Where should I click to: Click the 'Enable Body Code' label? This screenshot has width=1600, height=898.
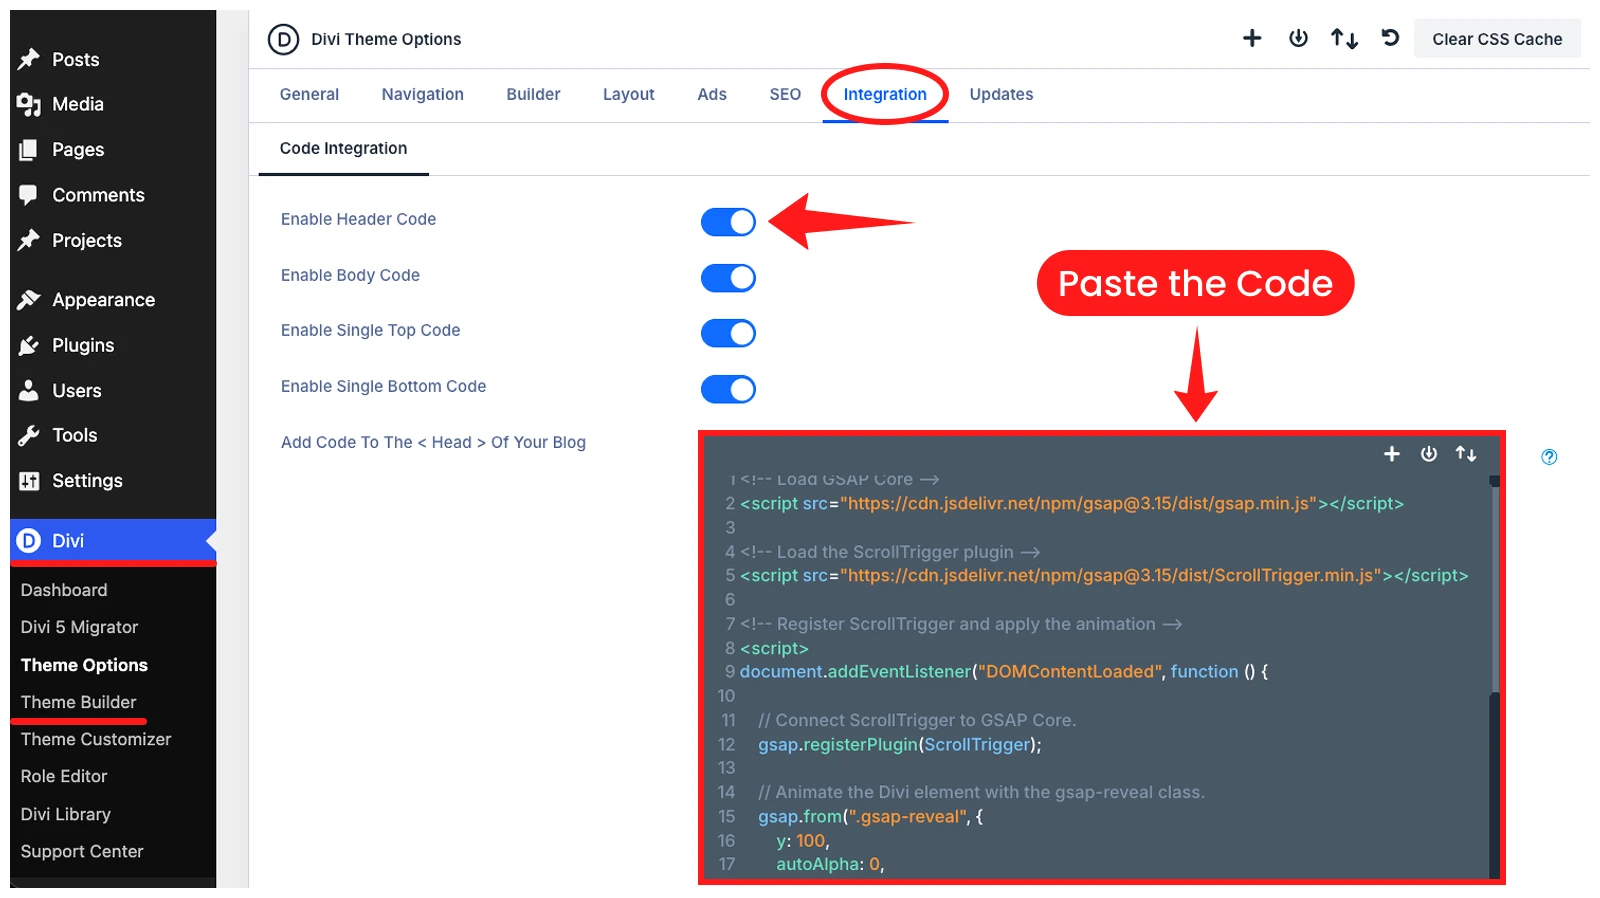pos(350,275)
